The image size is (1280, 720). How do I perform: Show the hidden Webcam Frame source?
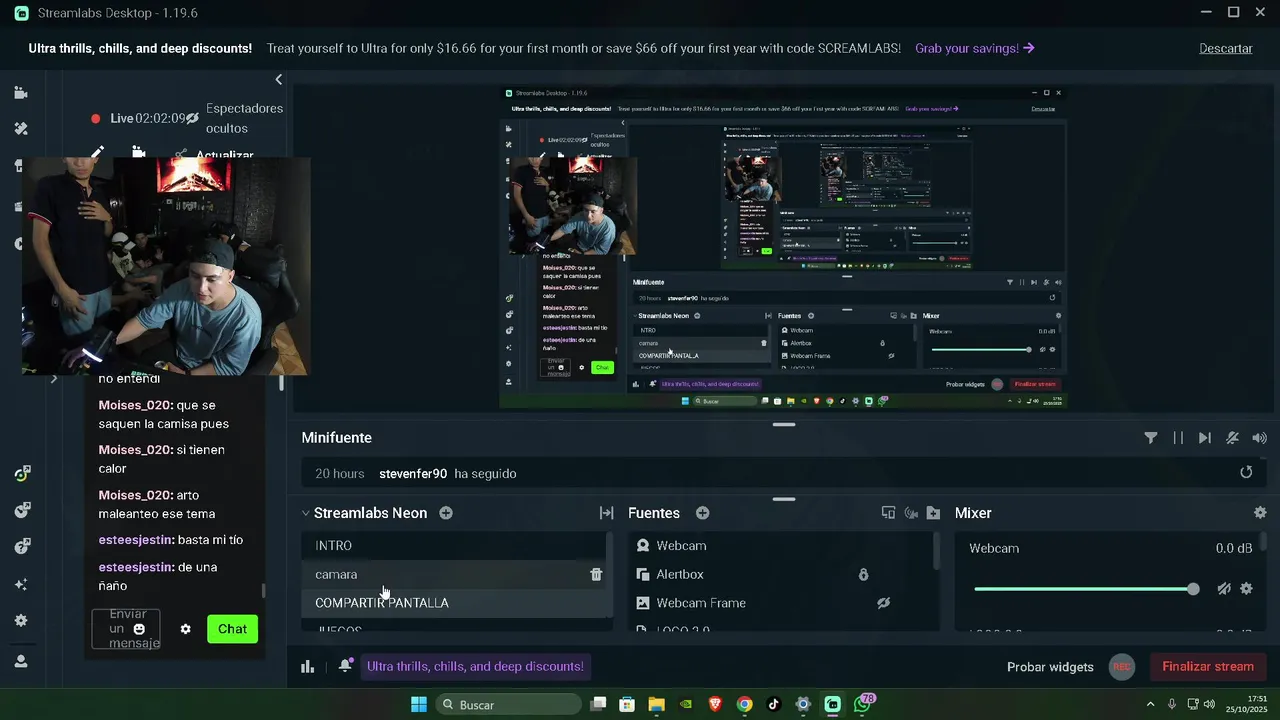click(x=883, y=603)
